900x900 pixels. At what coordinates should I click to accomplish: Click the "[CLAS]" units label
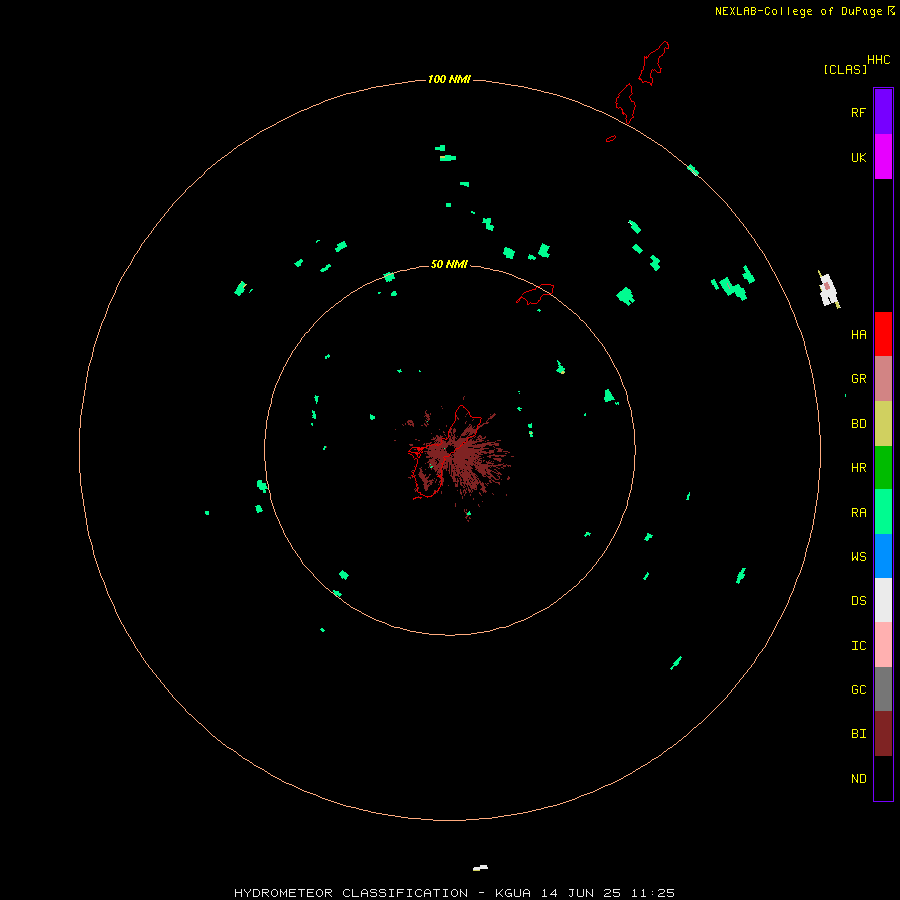(845, 70)
